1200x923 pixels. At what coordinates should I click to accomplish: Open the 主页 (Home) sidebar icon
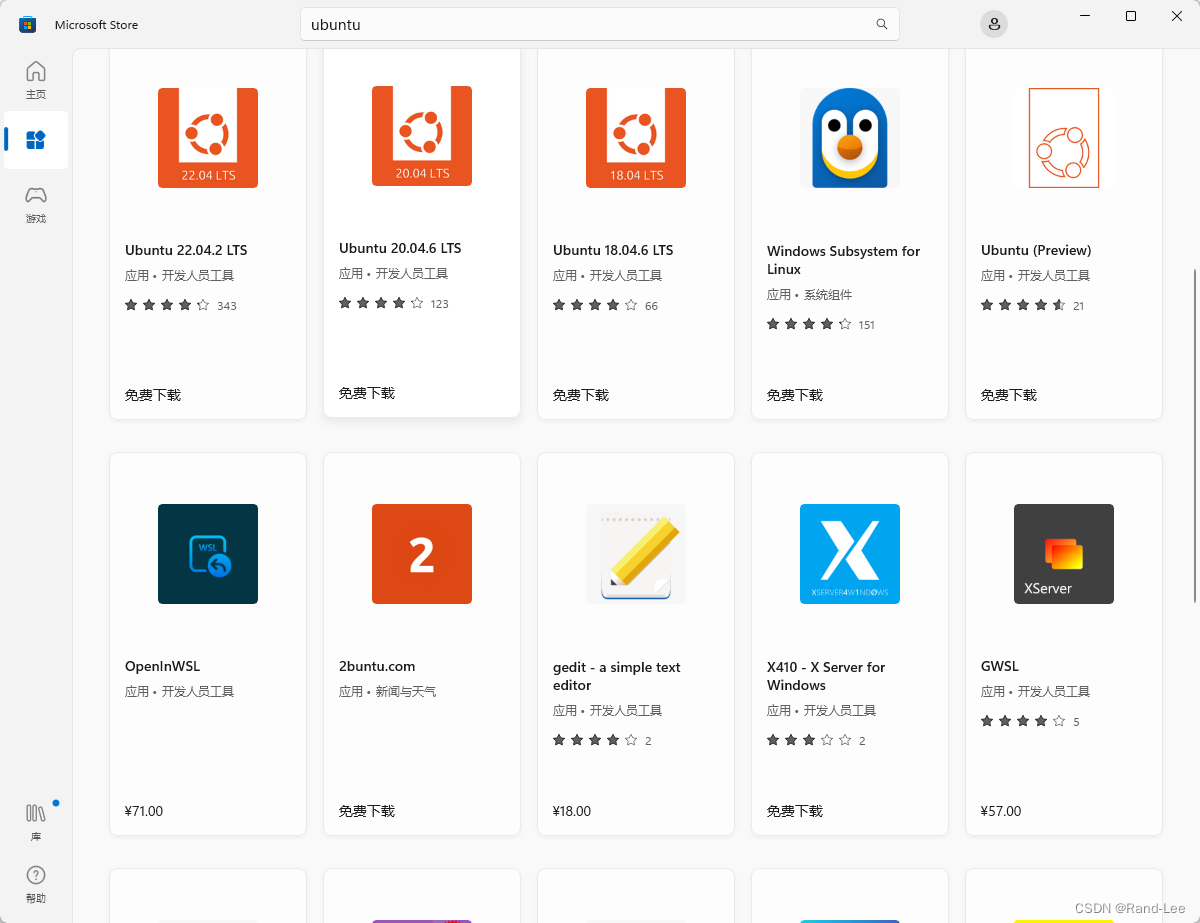pos(36,80)
